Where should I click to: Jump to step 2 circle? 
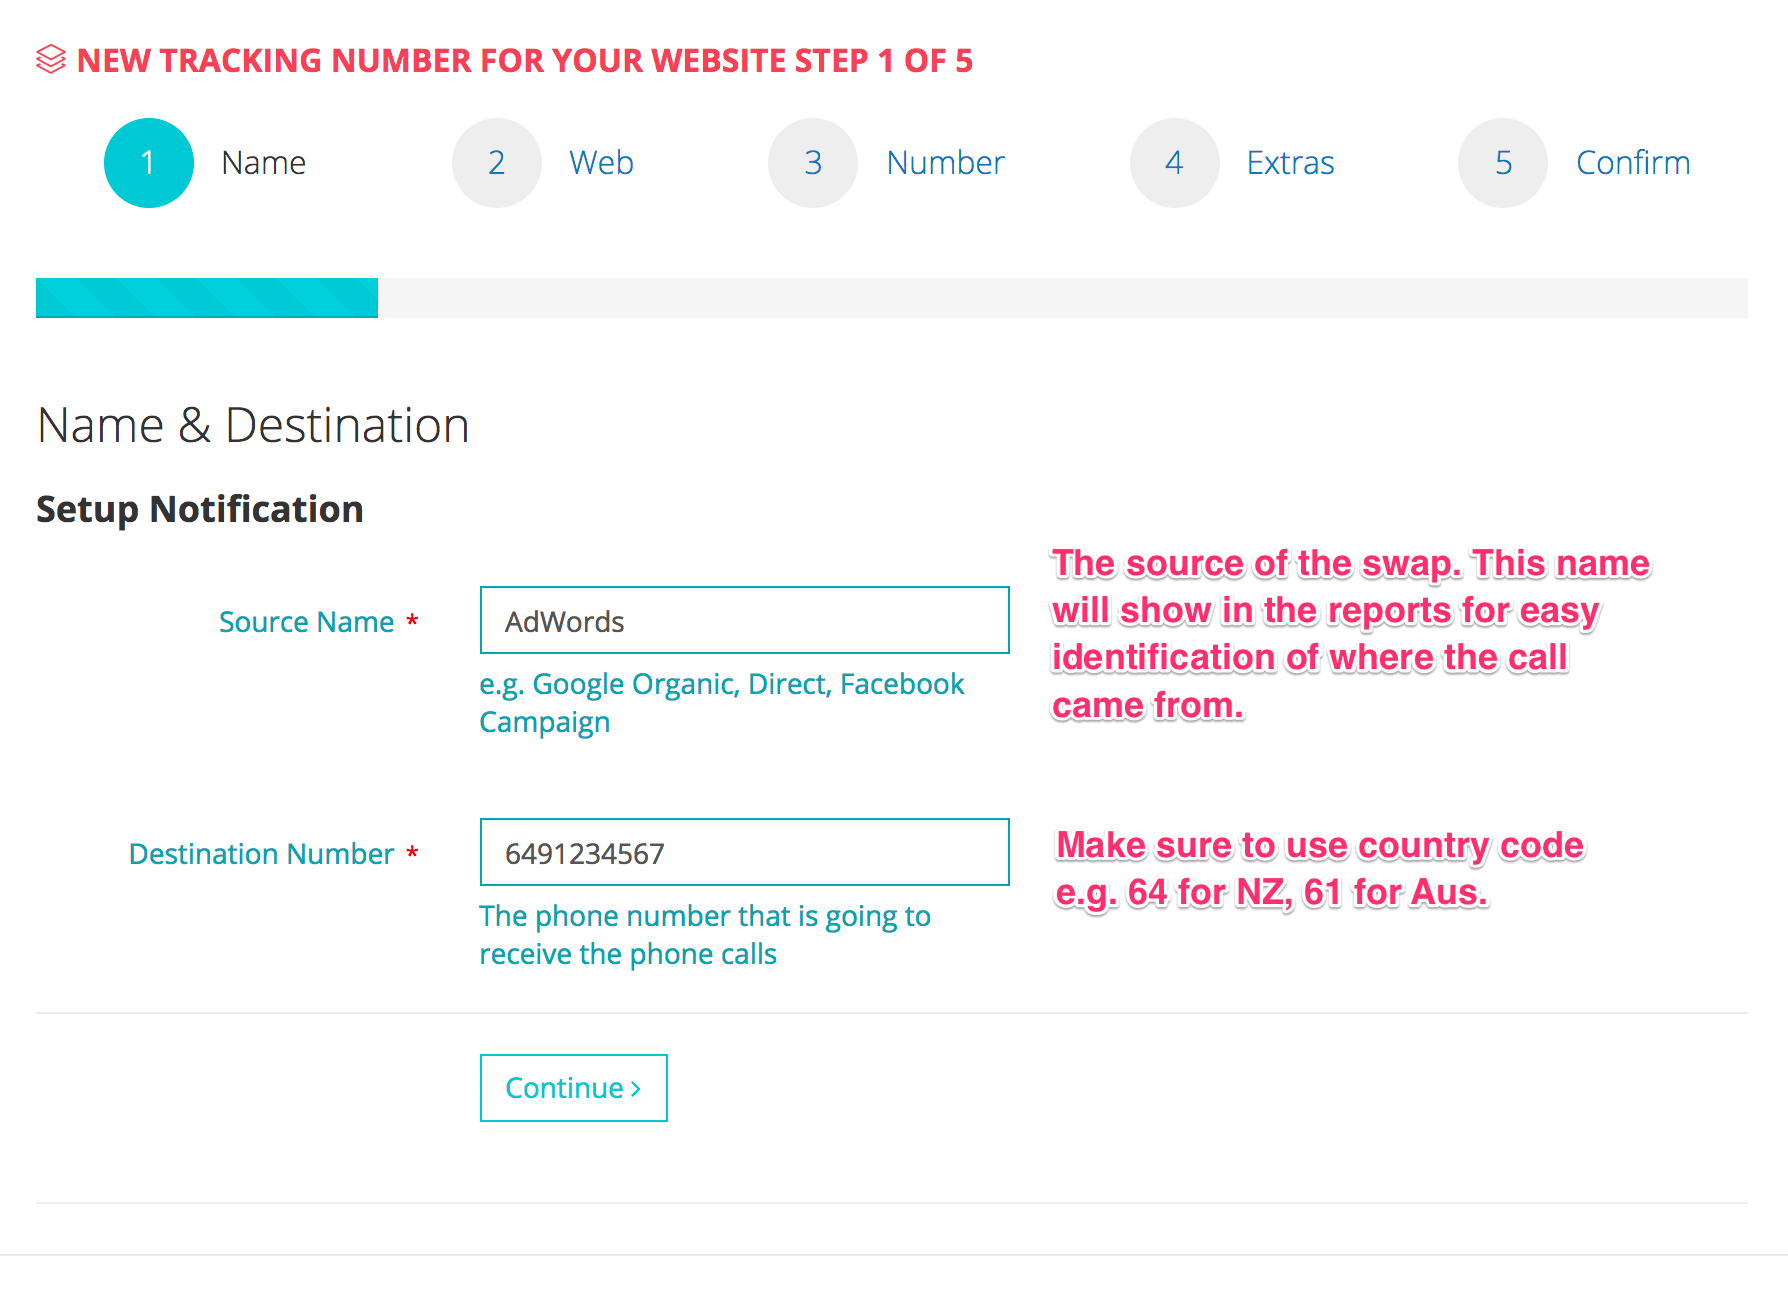[496, 163]
